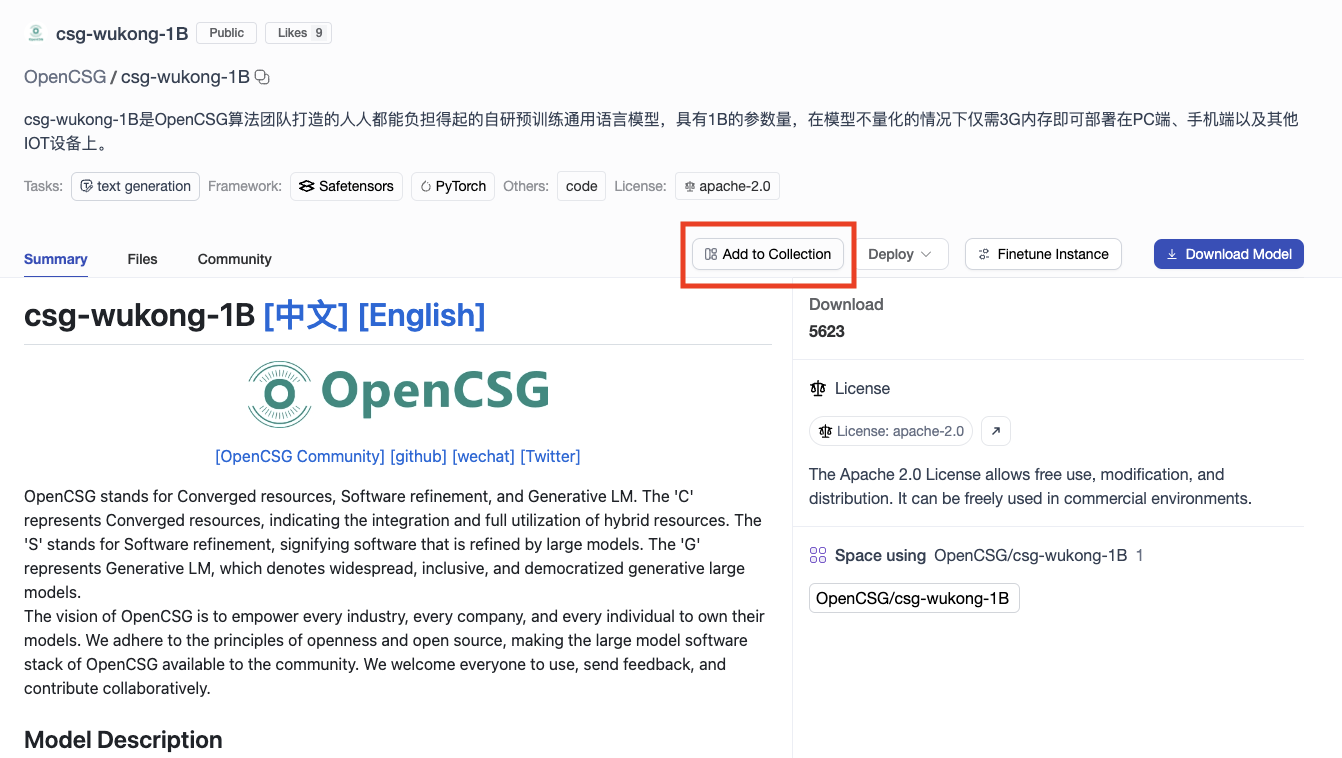Select the PyTorch framework tag

click(453, 186)
